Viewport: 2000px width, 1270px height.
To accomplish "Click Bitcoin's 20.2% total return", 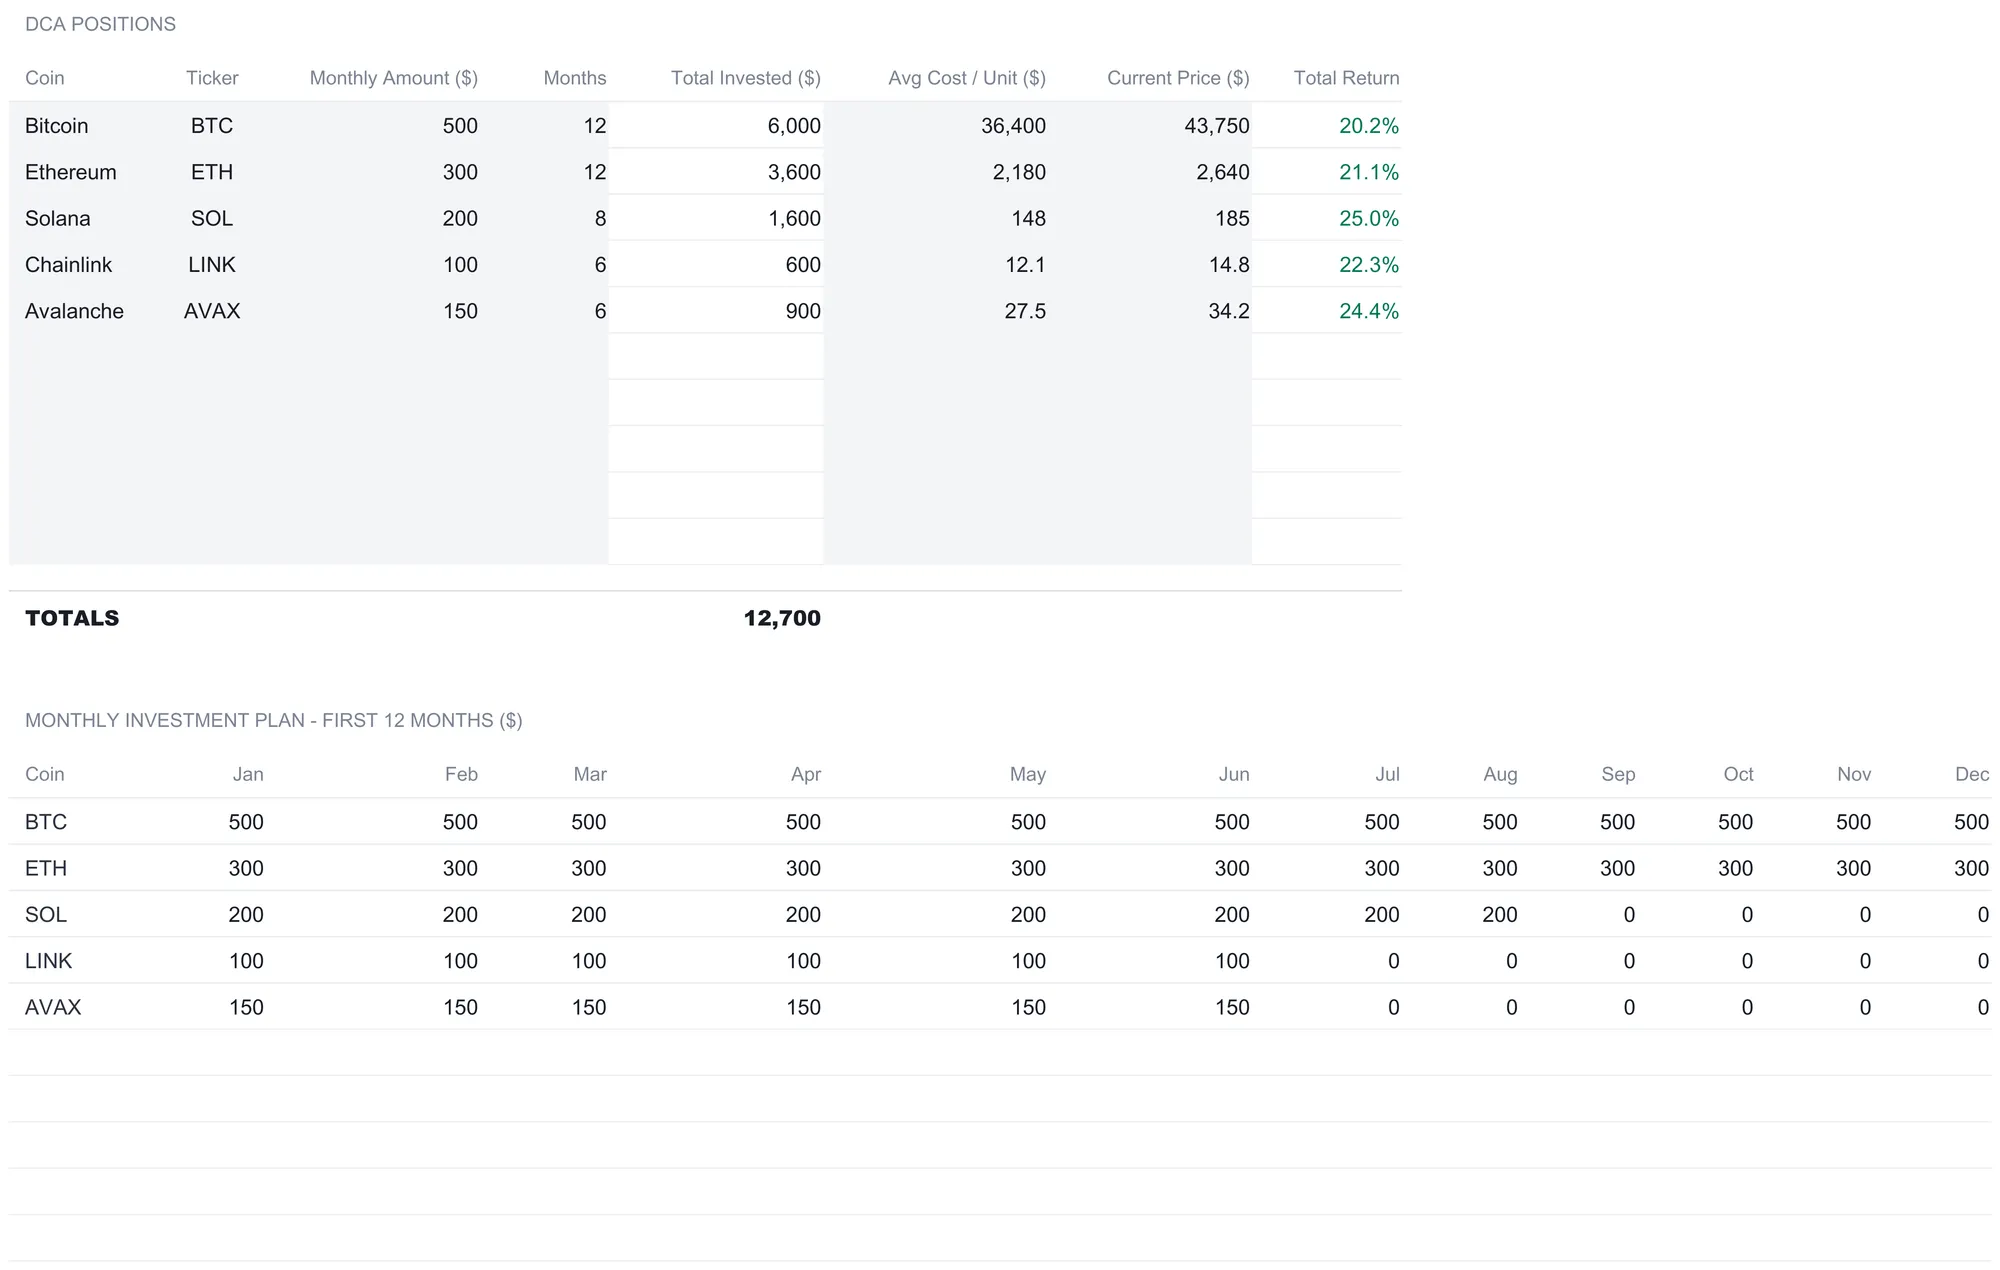I will (x=1369, y=125).
